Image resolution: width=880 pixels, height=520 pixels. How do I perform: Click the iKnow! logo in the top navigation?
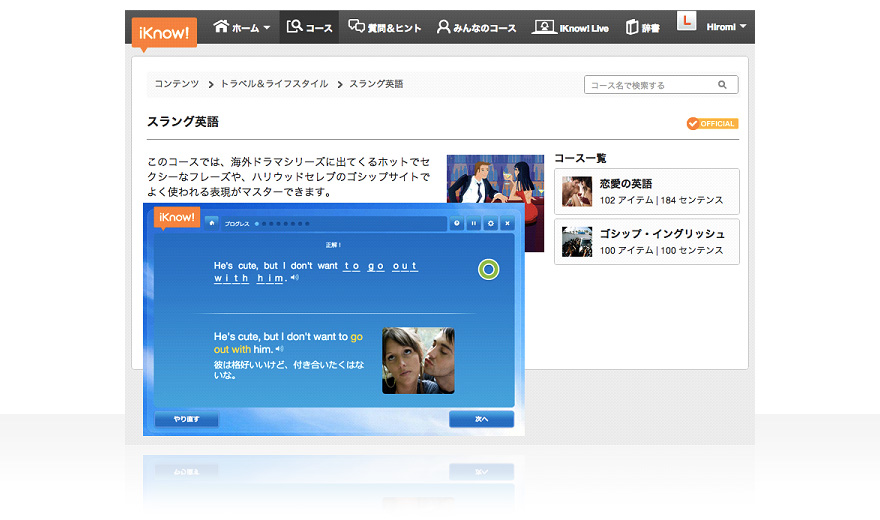(x=164, y=33)
